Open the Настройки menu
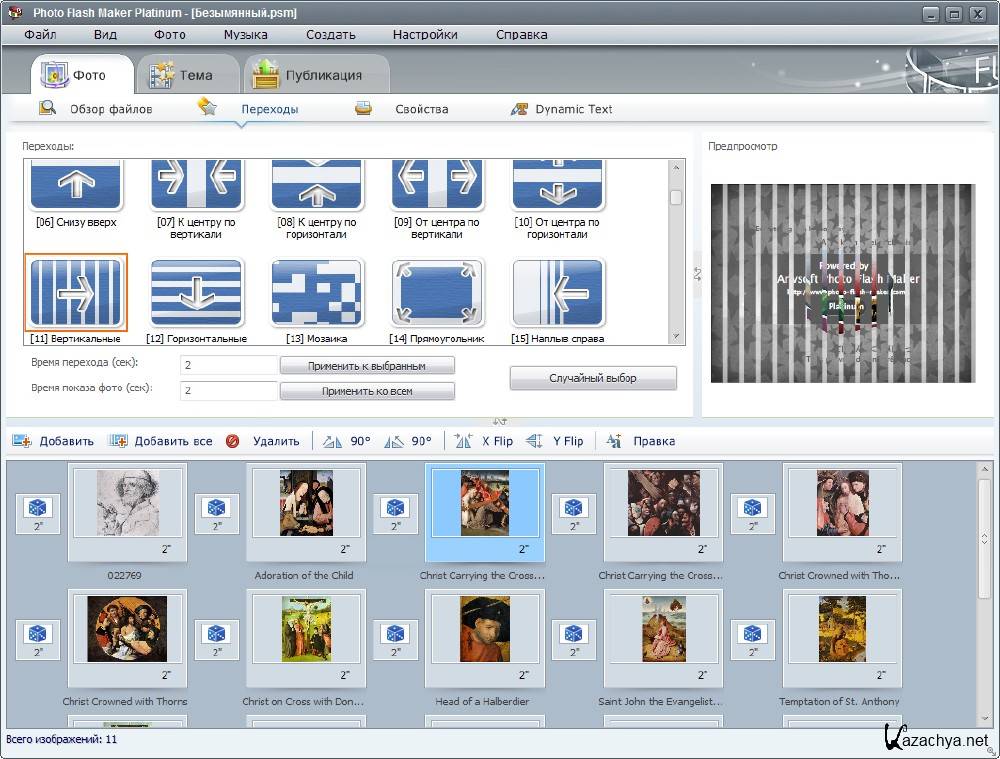This screenshot has width=1000, height=759. click(x=425, y=34)
